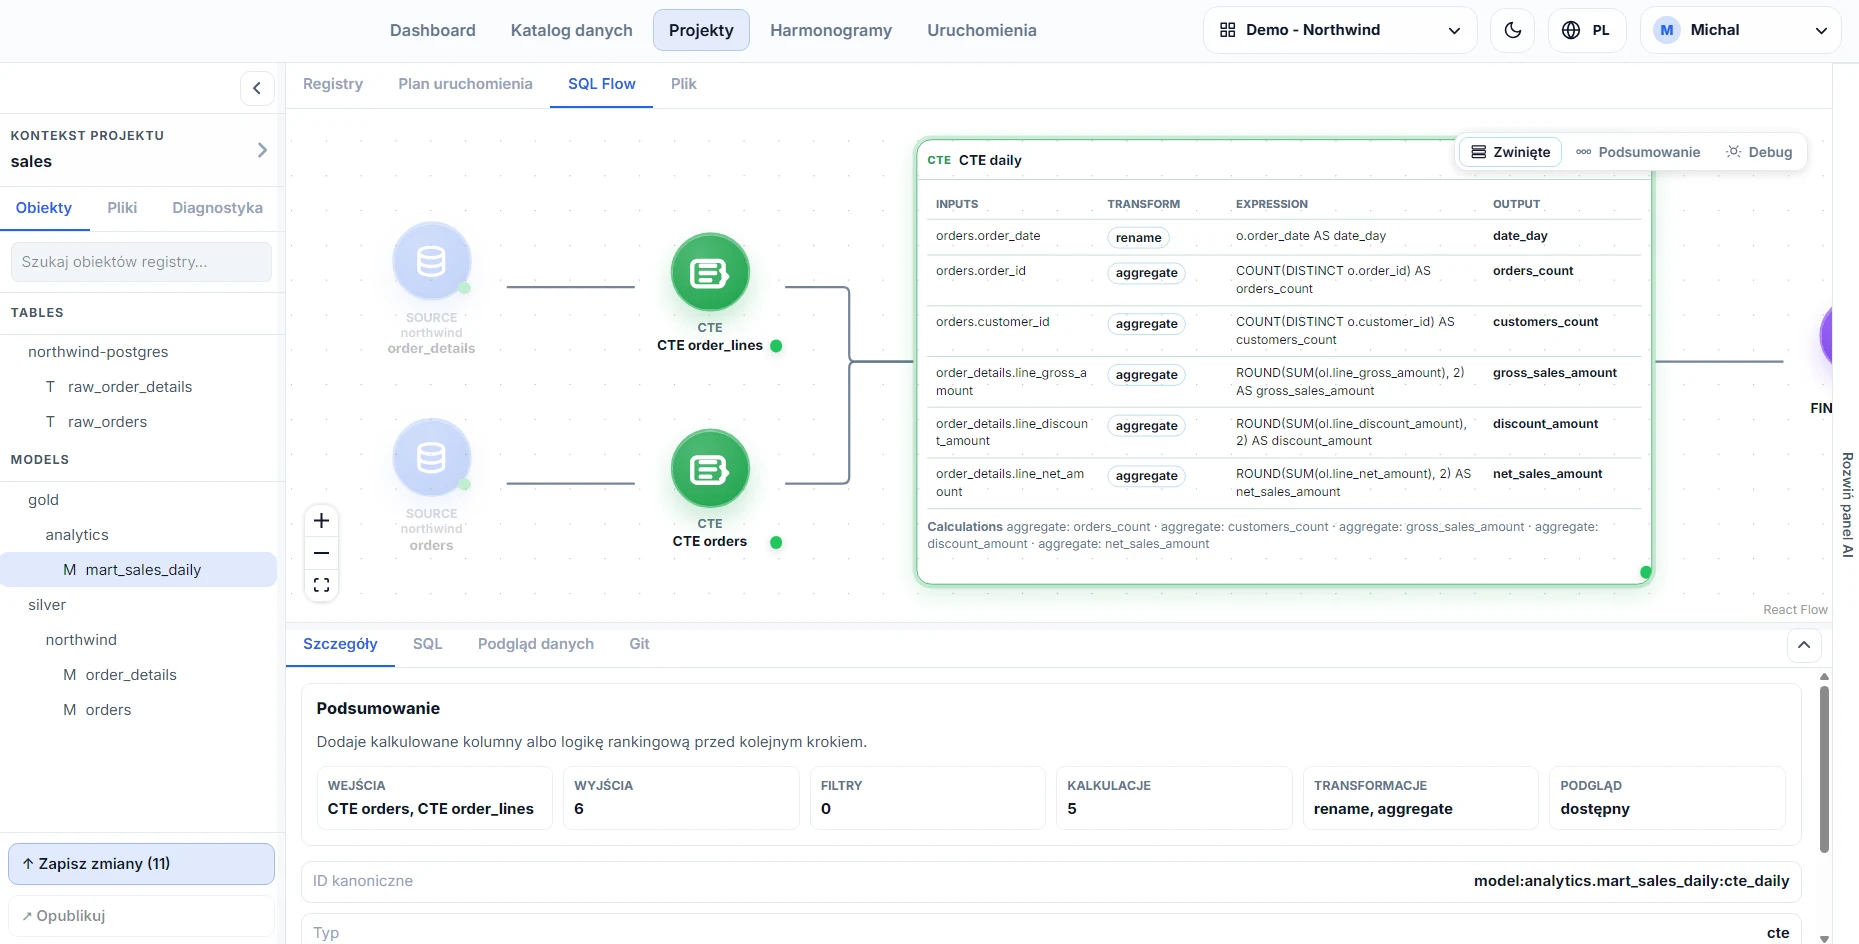Open the Dashboard navigation item
This screenshot has height=944, width=1859.
click(x=433, y=30)
